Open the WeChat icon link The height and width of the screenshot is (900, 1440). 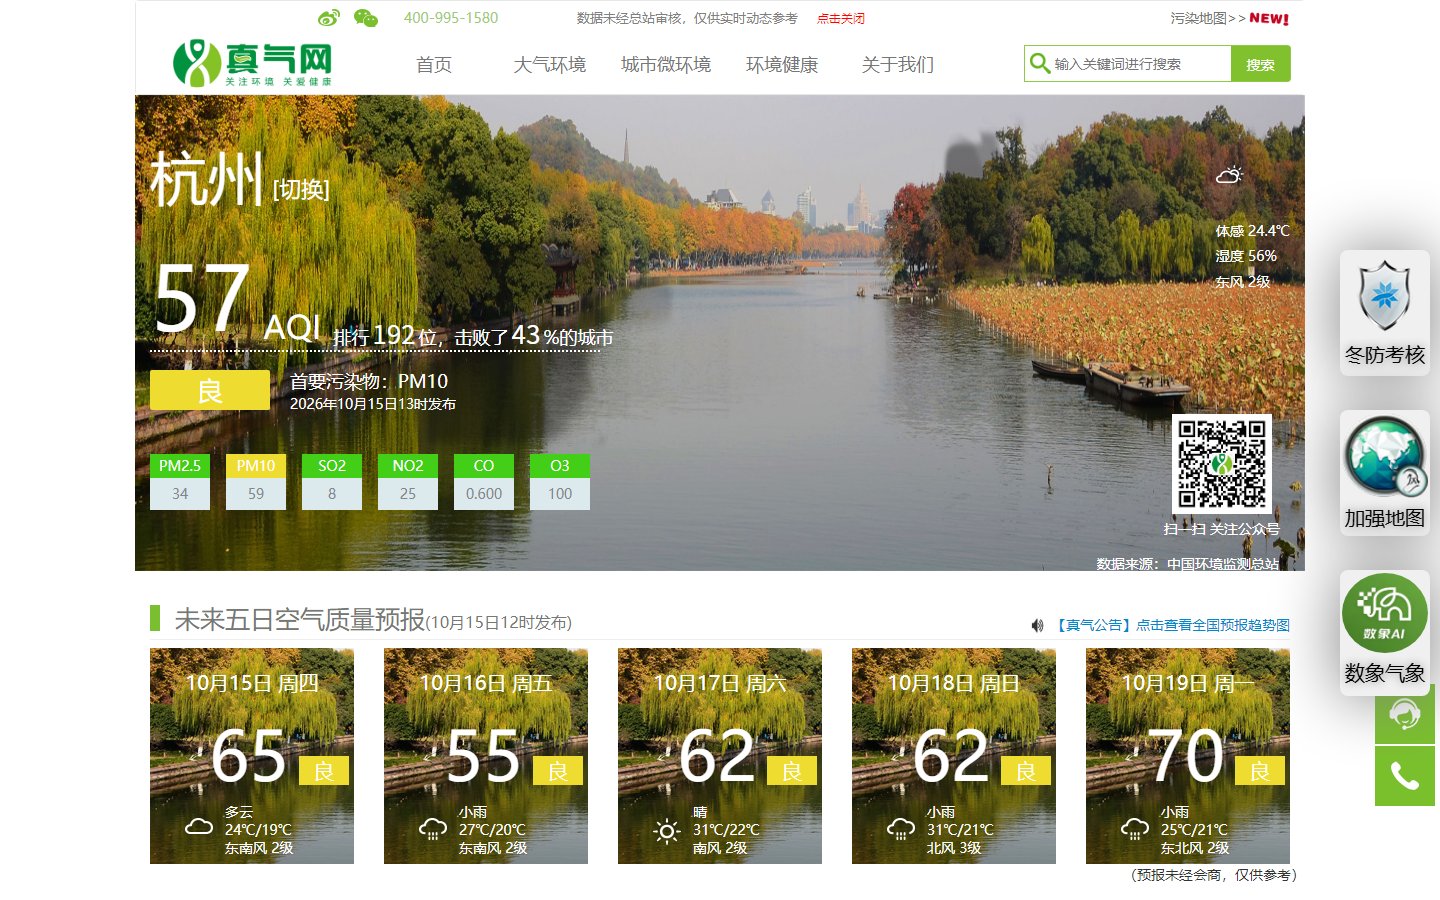(x=366, y=18)
